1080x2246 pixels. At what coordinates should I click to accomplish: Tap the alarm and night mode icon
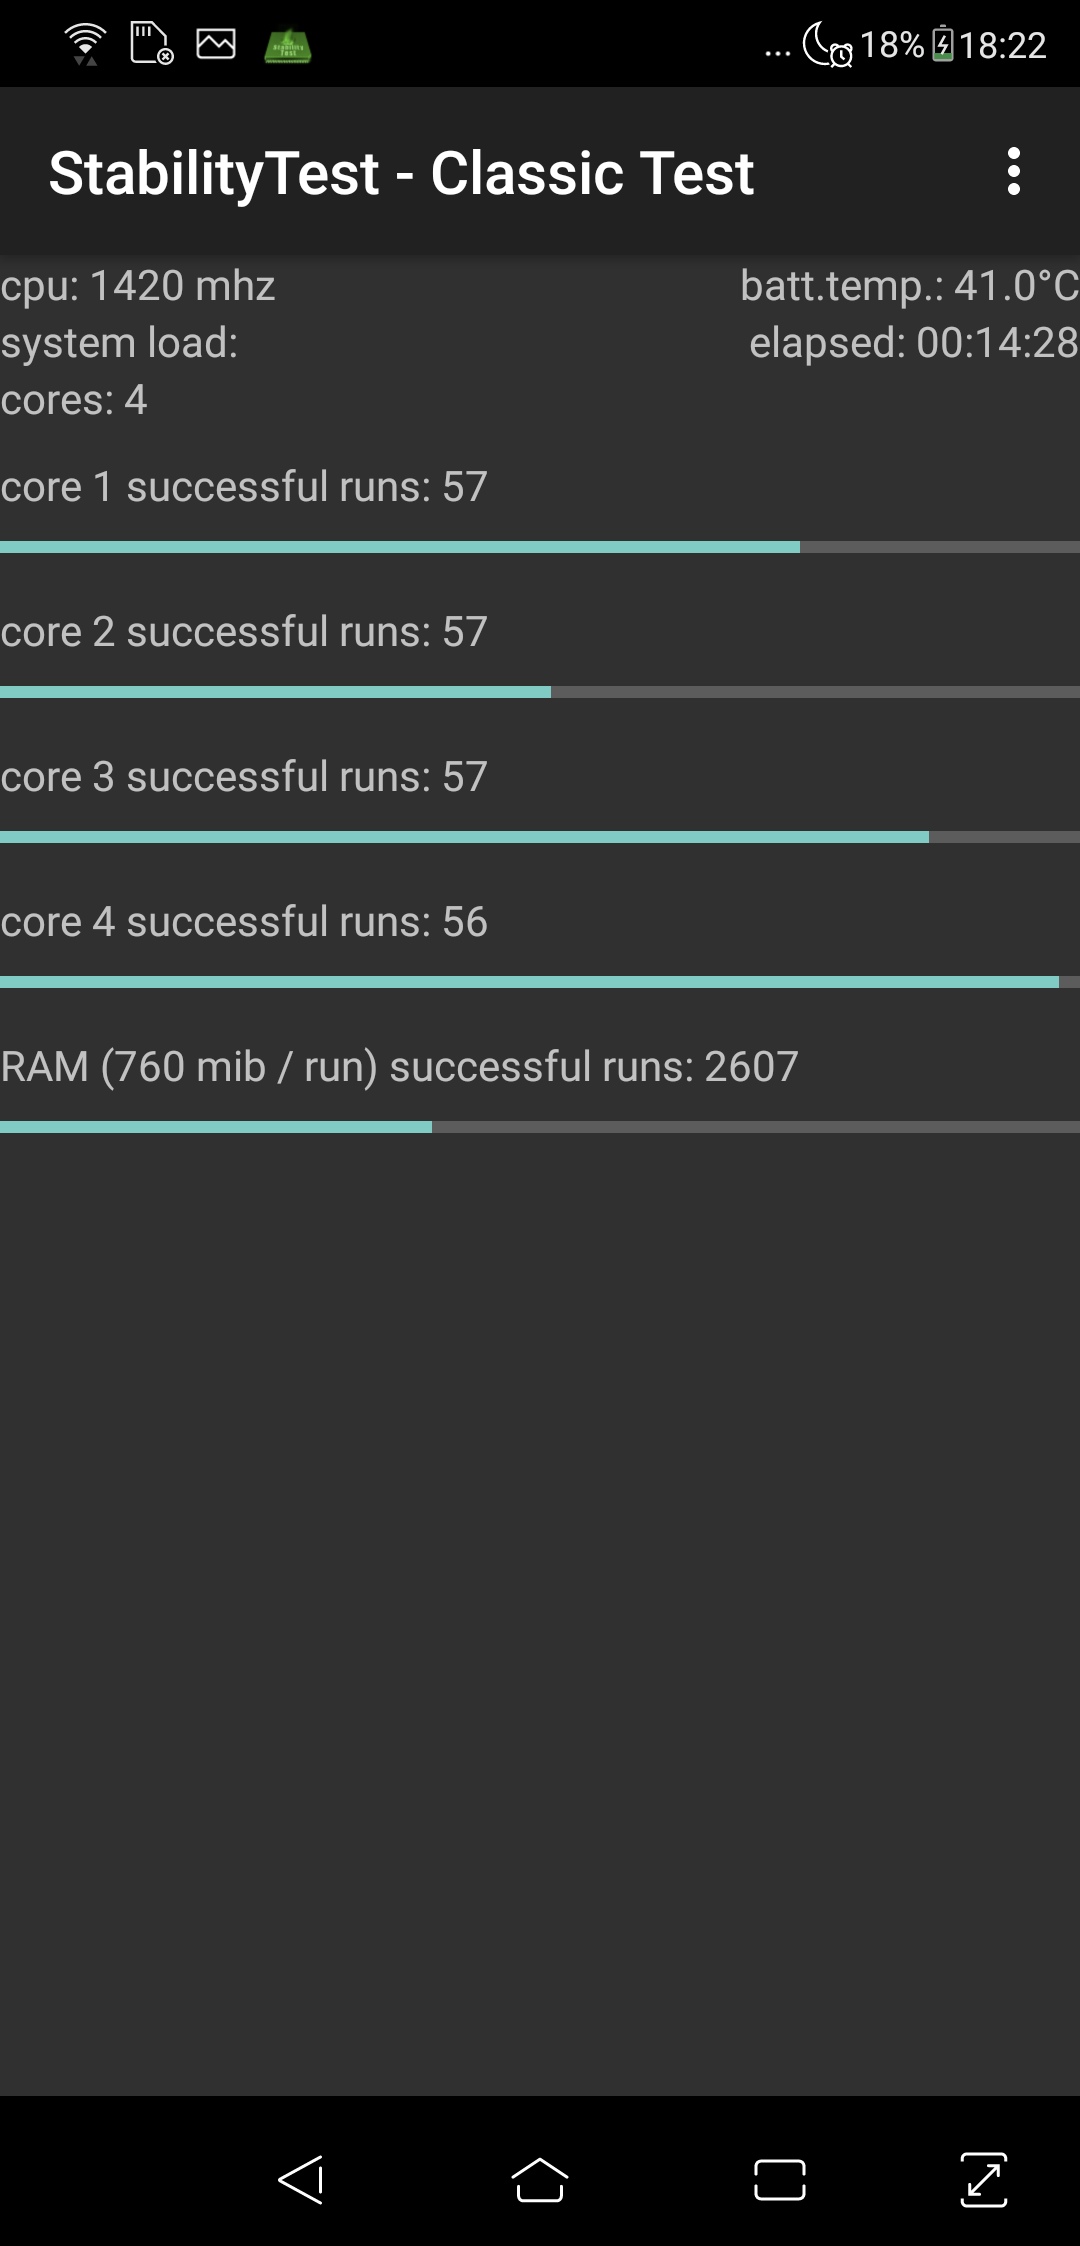(828, 45)
